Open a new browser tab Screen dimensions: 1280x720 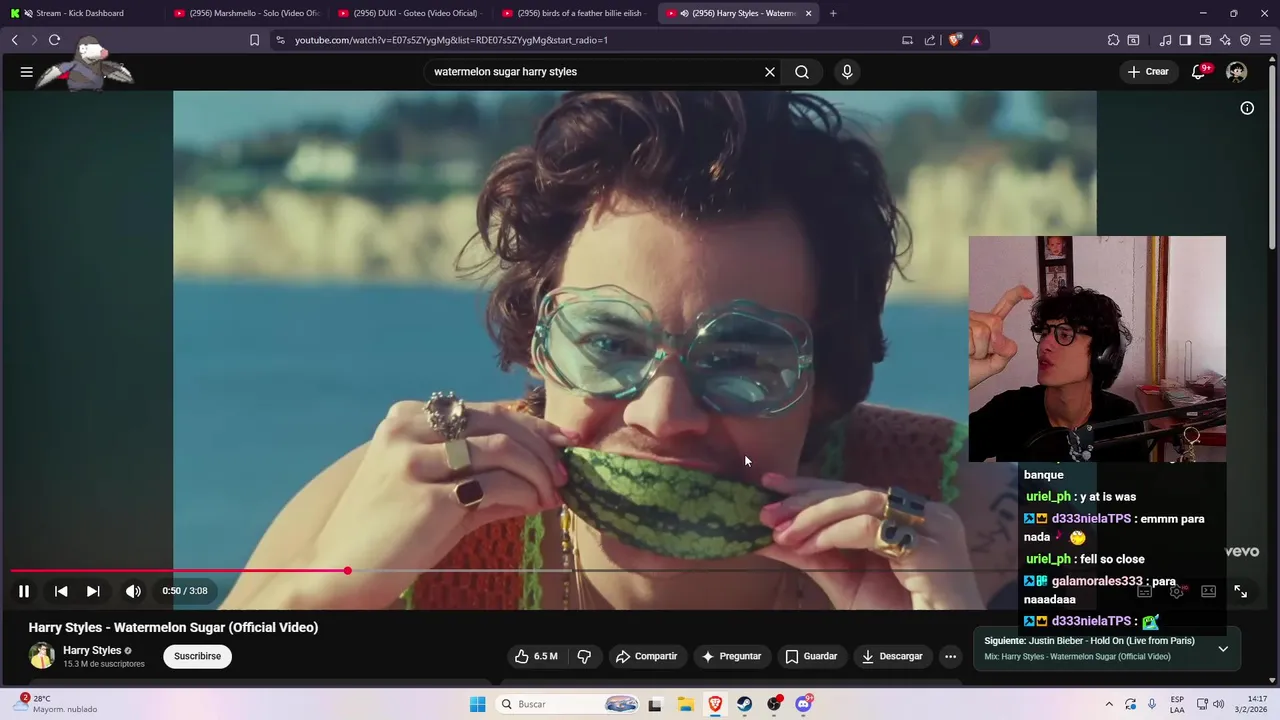click(x=833, y=13)
